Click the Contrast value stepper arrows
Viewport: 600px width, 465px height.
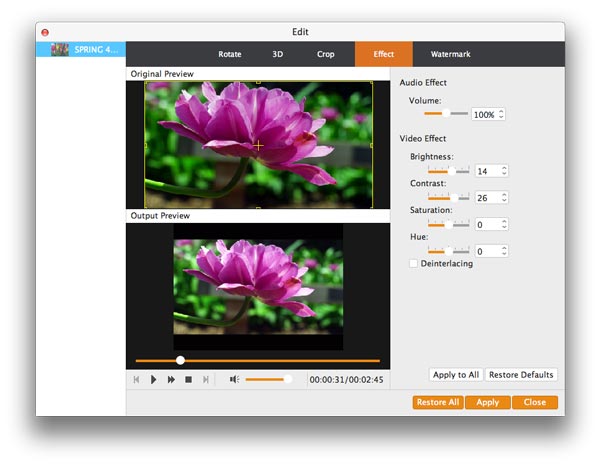[504, 197]
